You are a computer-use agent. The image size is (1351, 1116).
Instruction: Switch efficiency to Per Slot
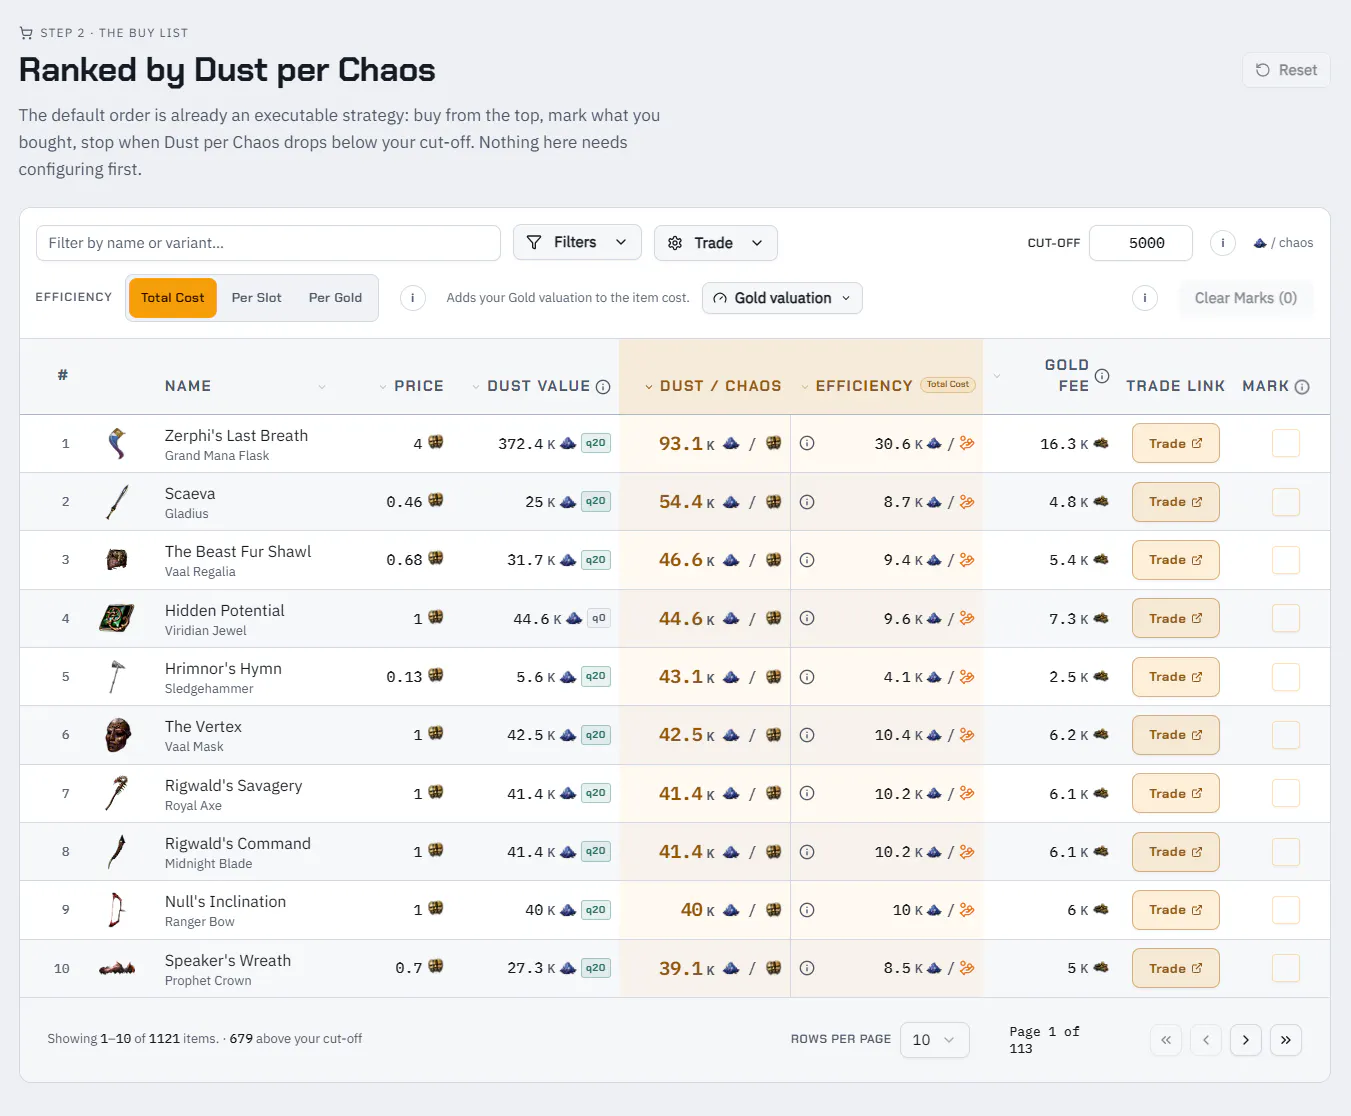click(256, 298)
